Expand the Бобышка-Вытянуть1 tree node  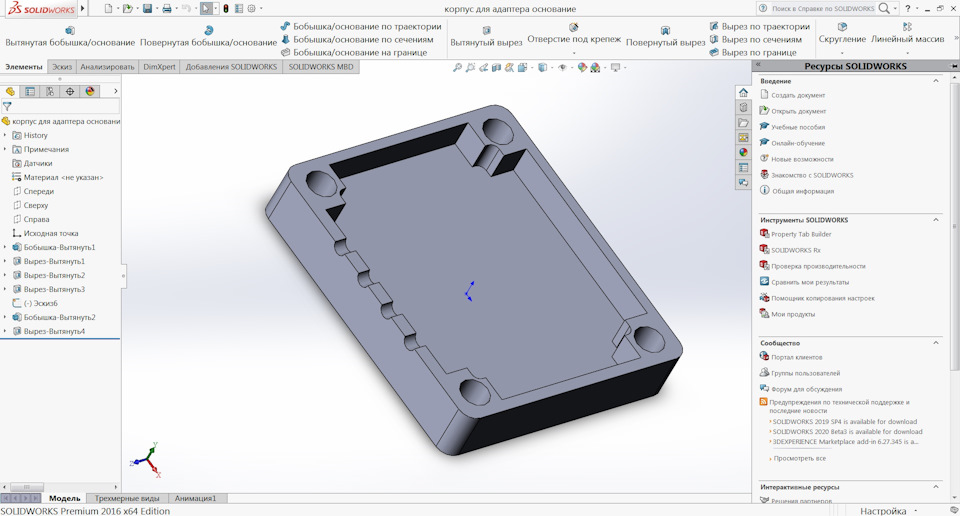[6, 247]
